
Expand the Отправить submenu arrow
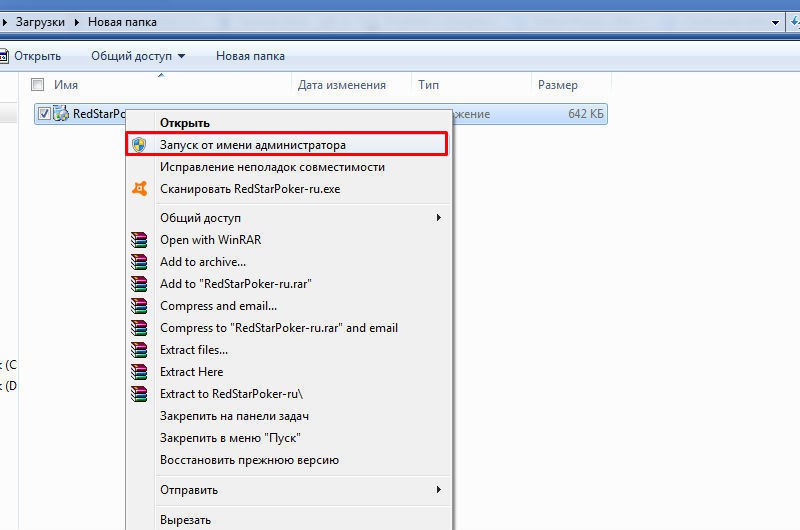(x=438, y=490)
